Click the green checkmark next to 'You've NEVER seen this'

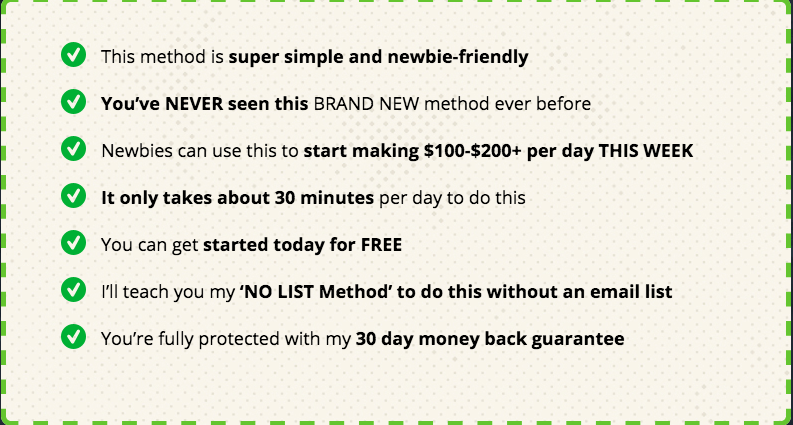(x=73, y=102)
